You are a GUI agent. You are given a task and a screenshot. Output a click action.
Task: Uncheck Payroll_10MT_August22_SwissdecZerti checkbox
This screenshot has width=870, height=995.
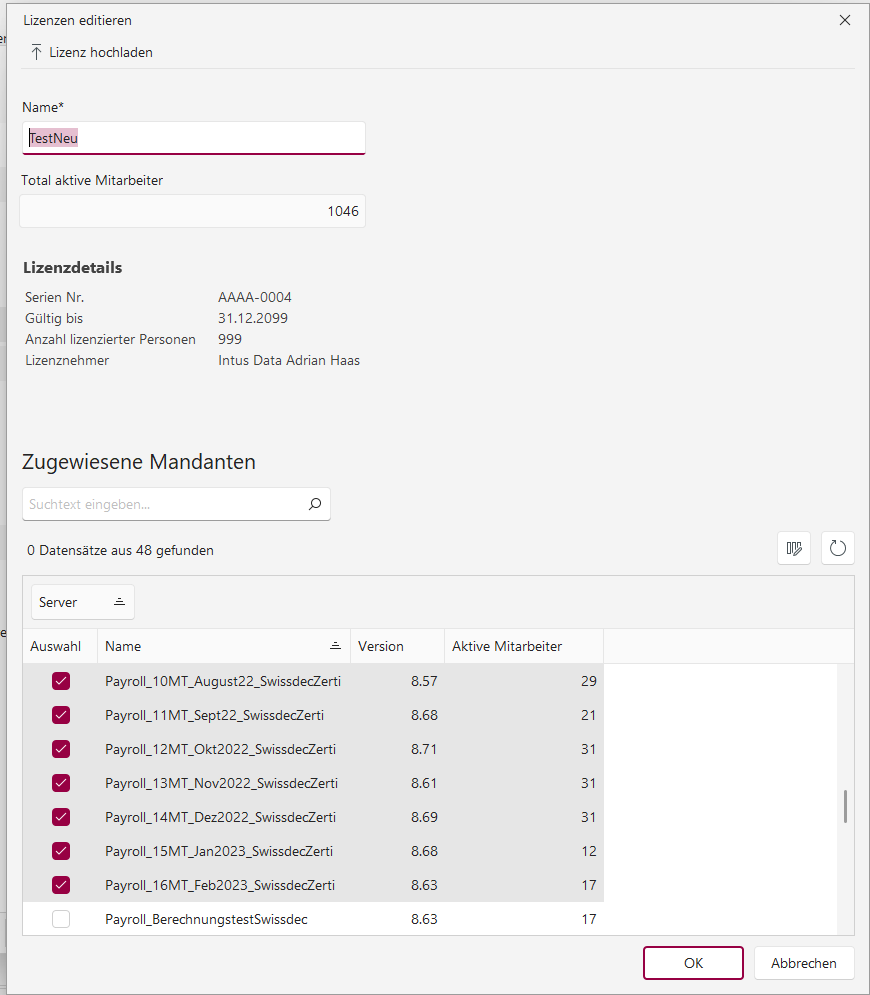(61, 681)
